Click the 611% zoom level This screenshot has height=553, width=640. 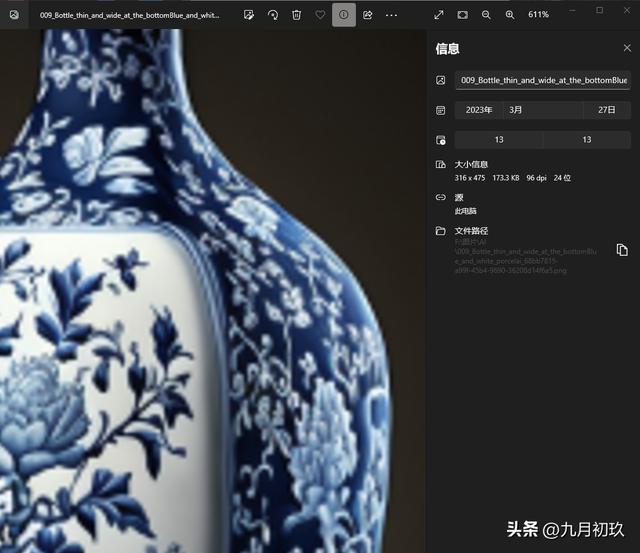click(538, 15)
